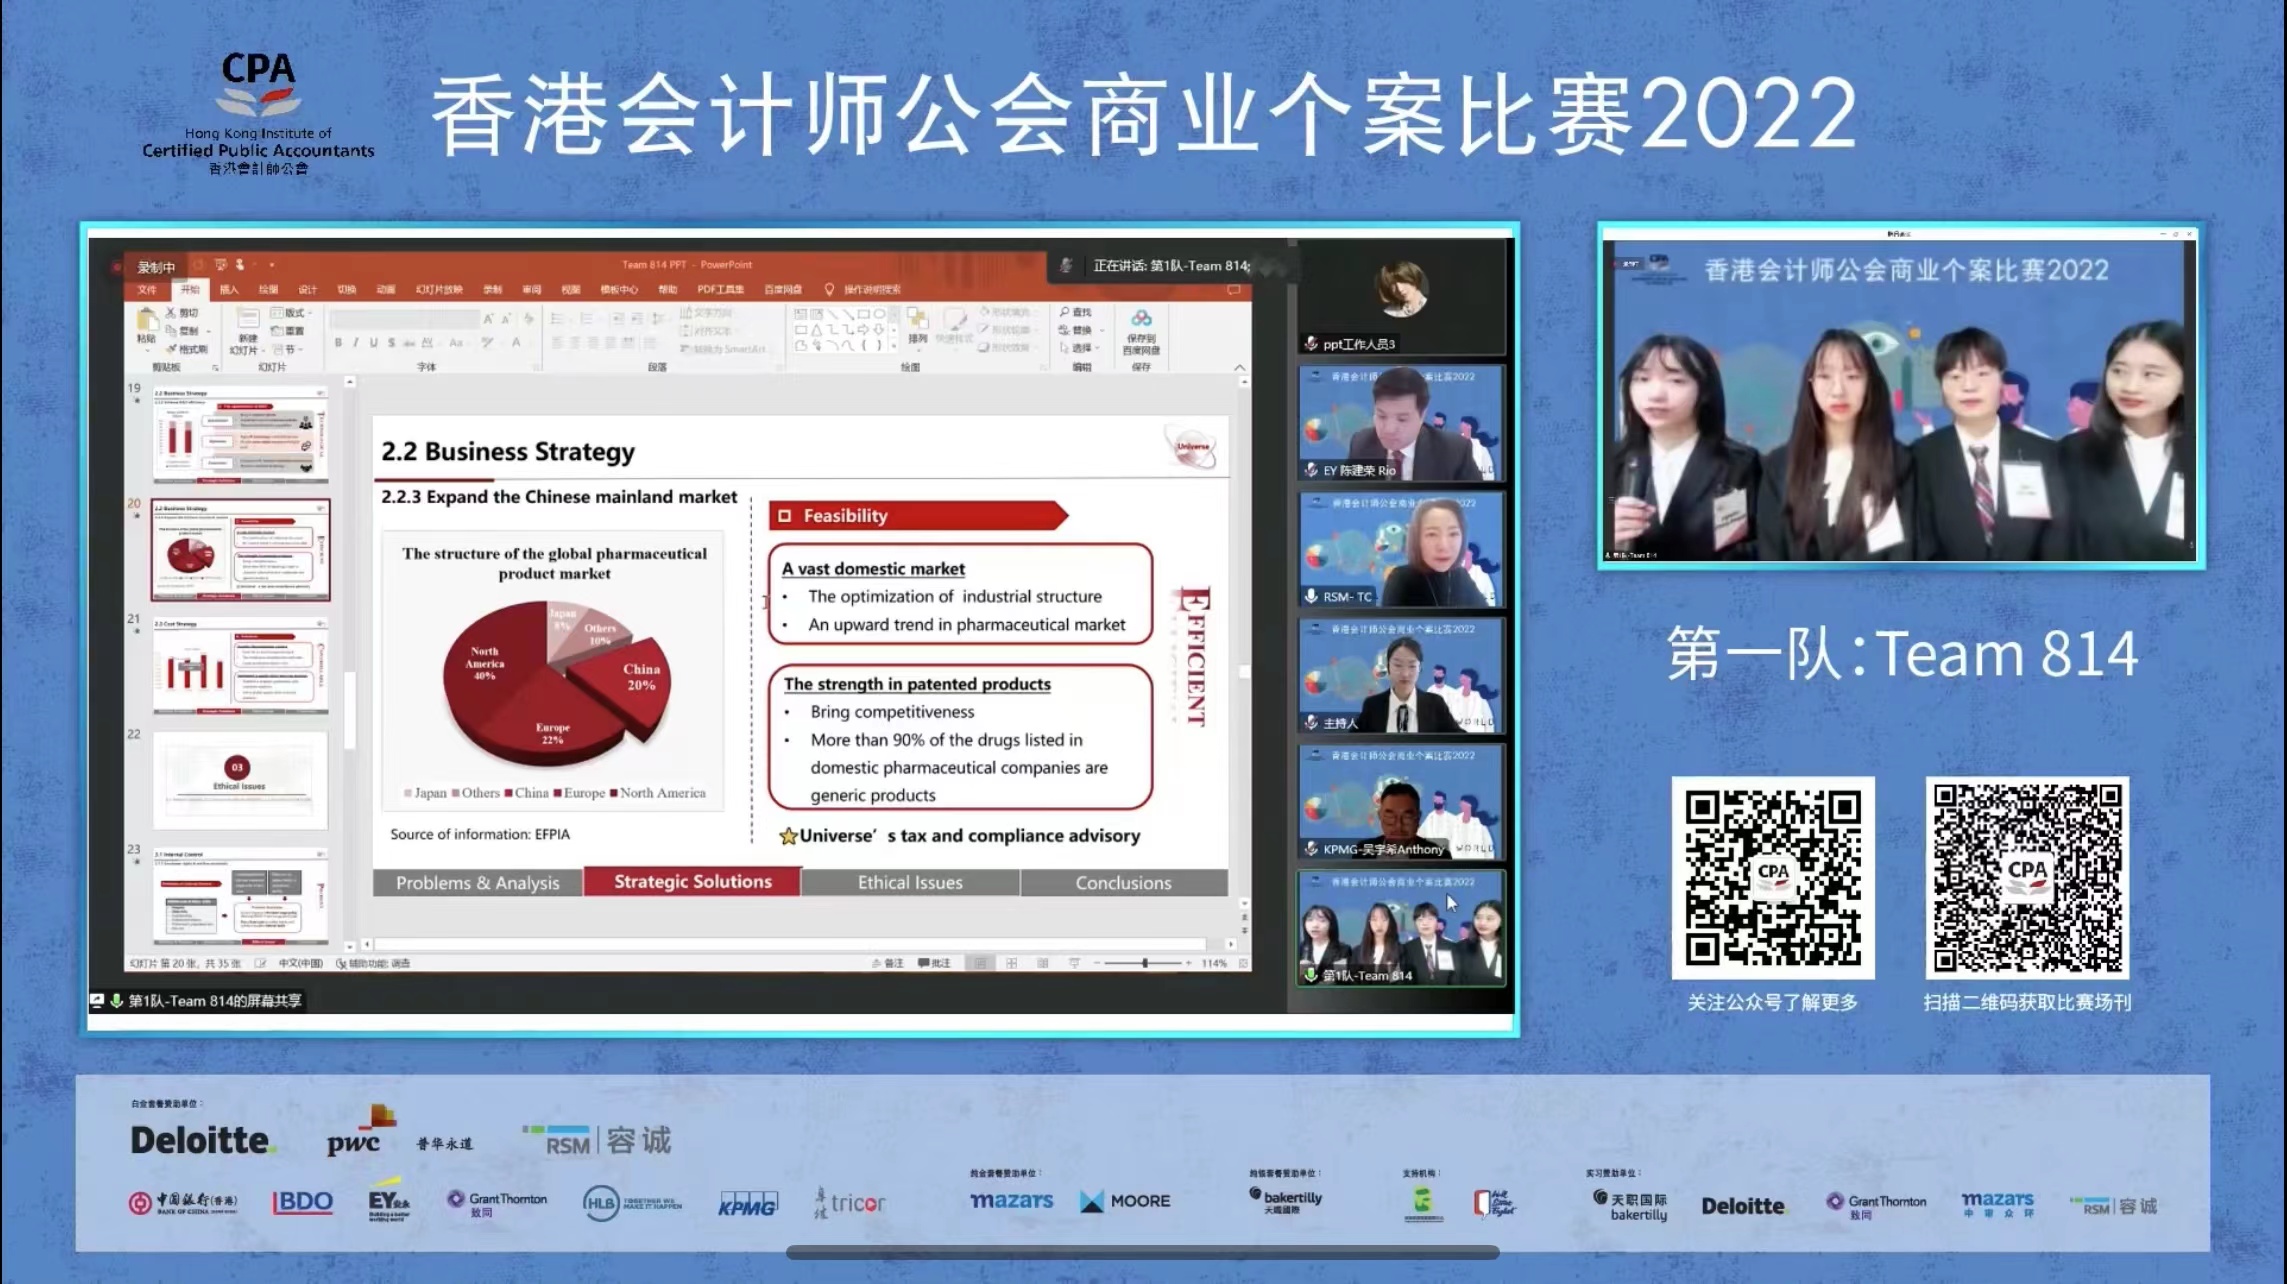Collapse the ribbon with the chevron arrow
The image size is (2287, 1284).
tap(1239, 368)
